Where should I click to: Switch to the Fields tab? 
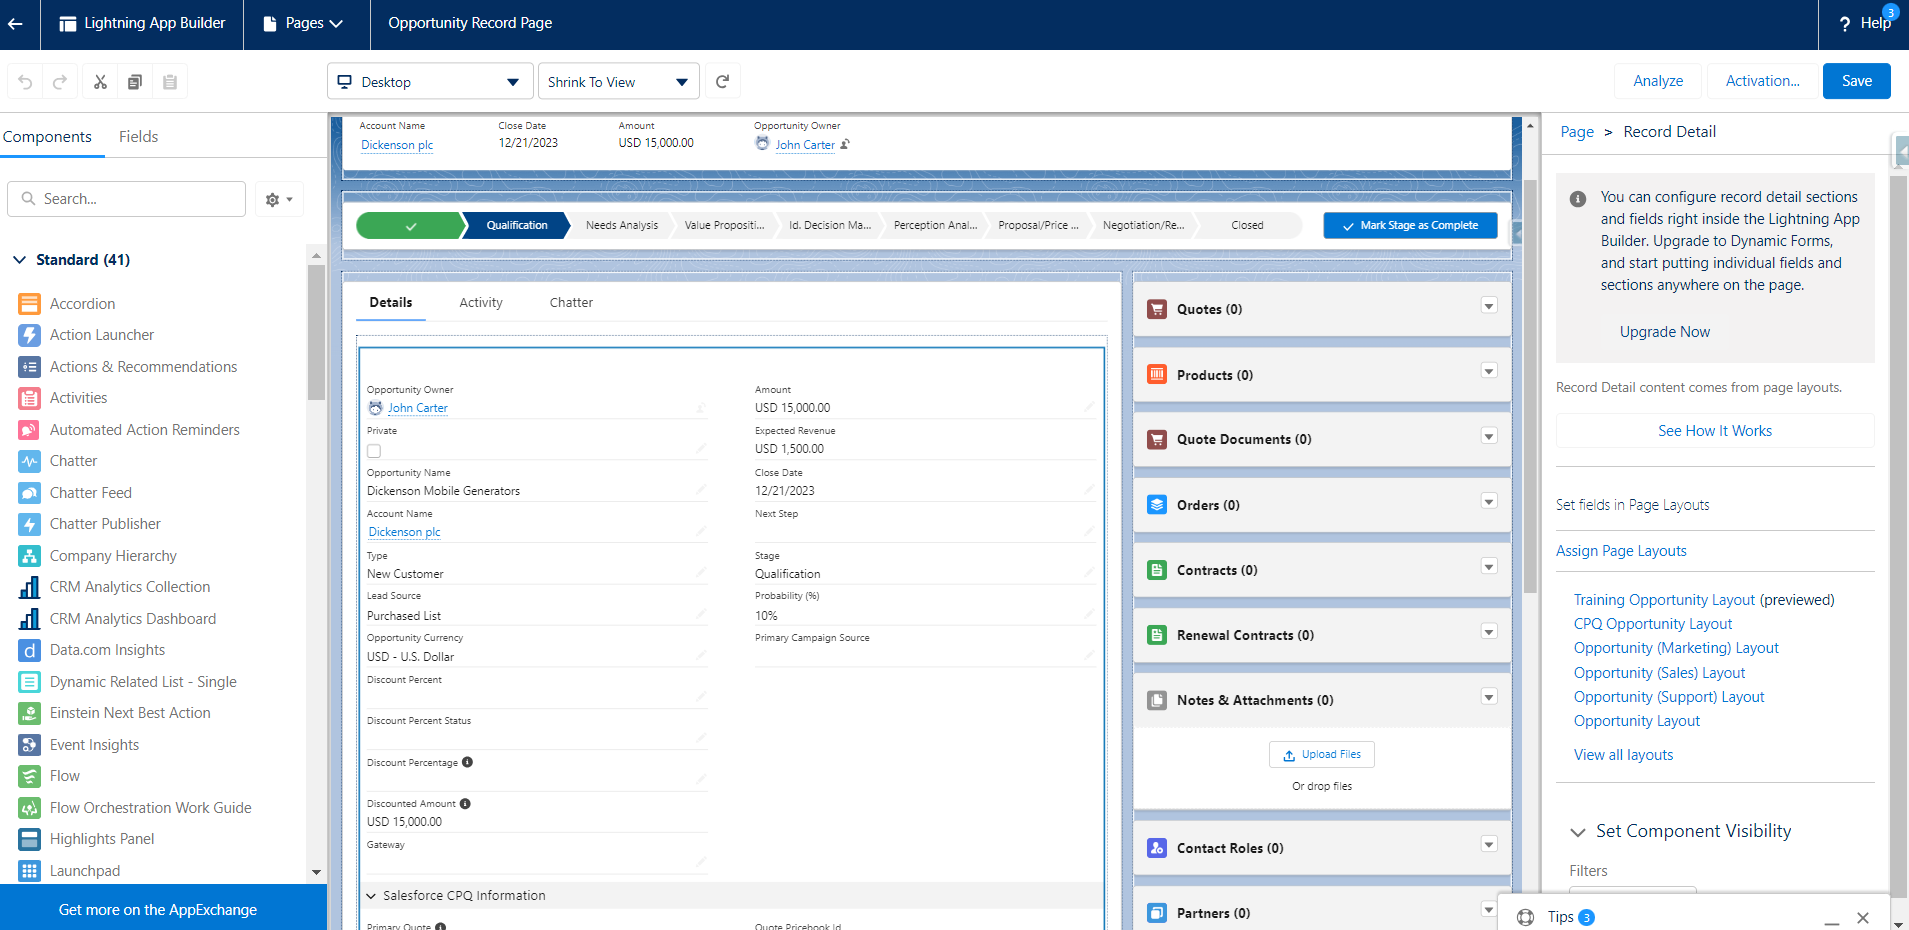[x=138, y=137]
